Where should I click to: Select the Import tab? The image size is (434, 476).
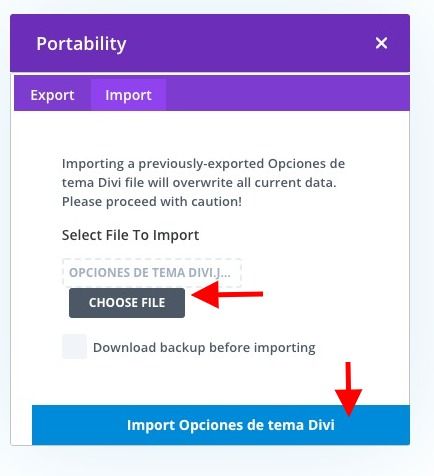pyautogui.click(x=128, y=95)
